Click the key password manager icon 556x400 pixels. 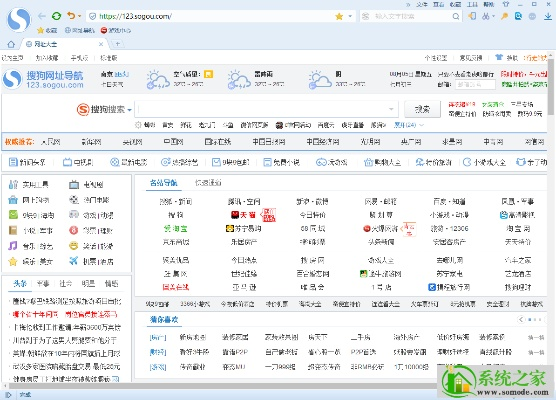(504, 16)
